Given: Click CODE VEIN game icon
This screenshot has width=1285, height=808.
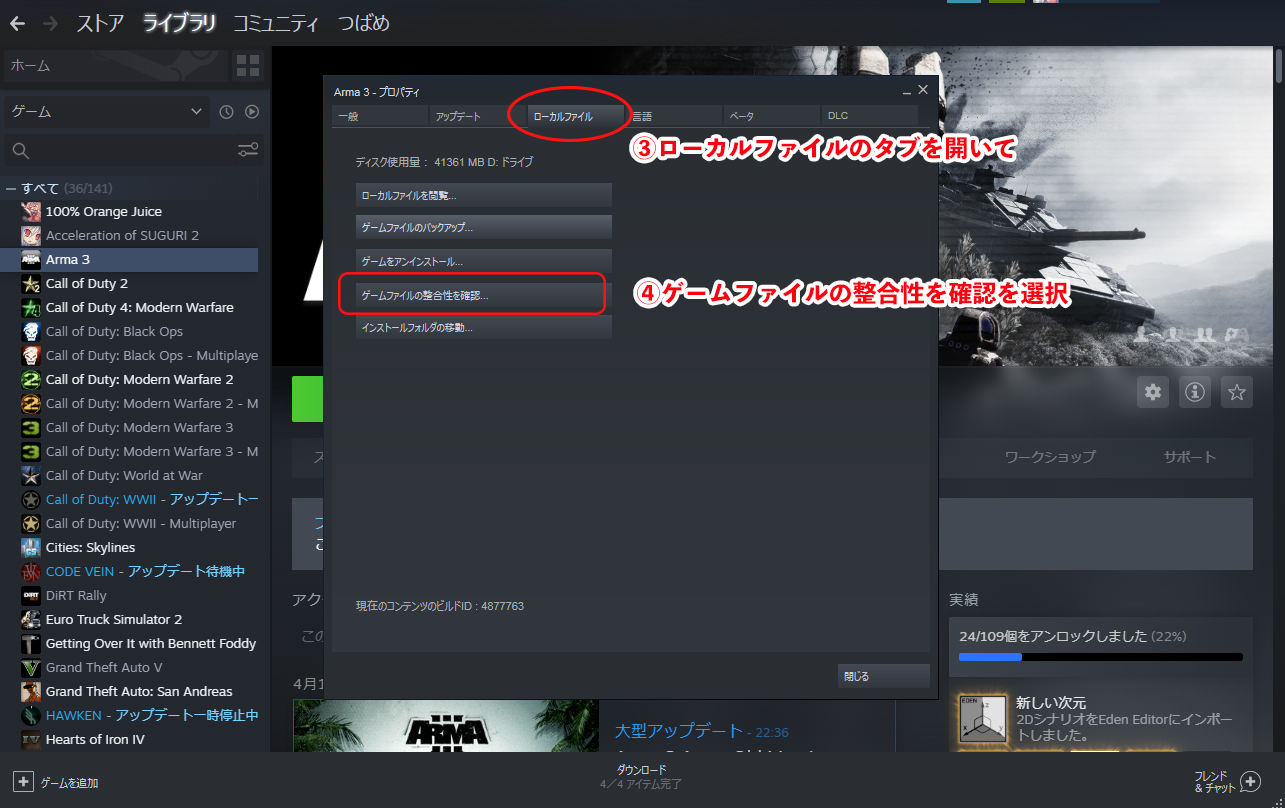Looking at the screenshot, I should [x=31, y=571].
